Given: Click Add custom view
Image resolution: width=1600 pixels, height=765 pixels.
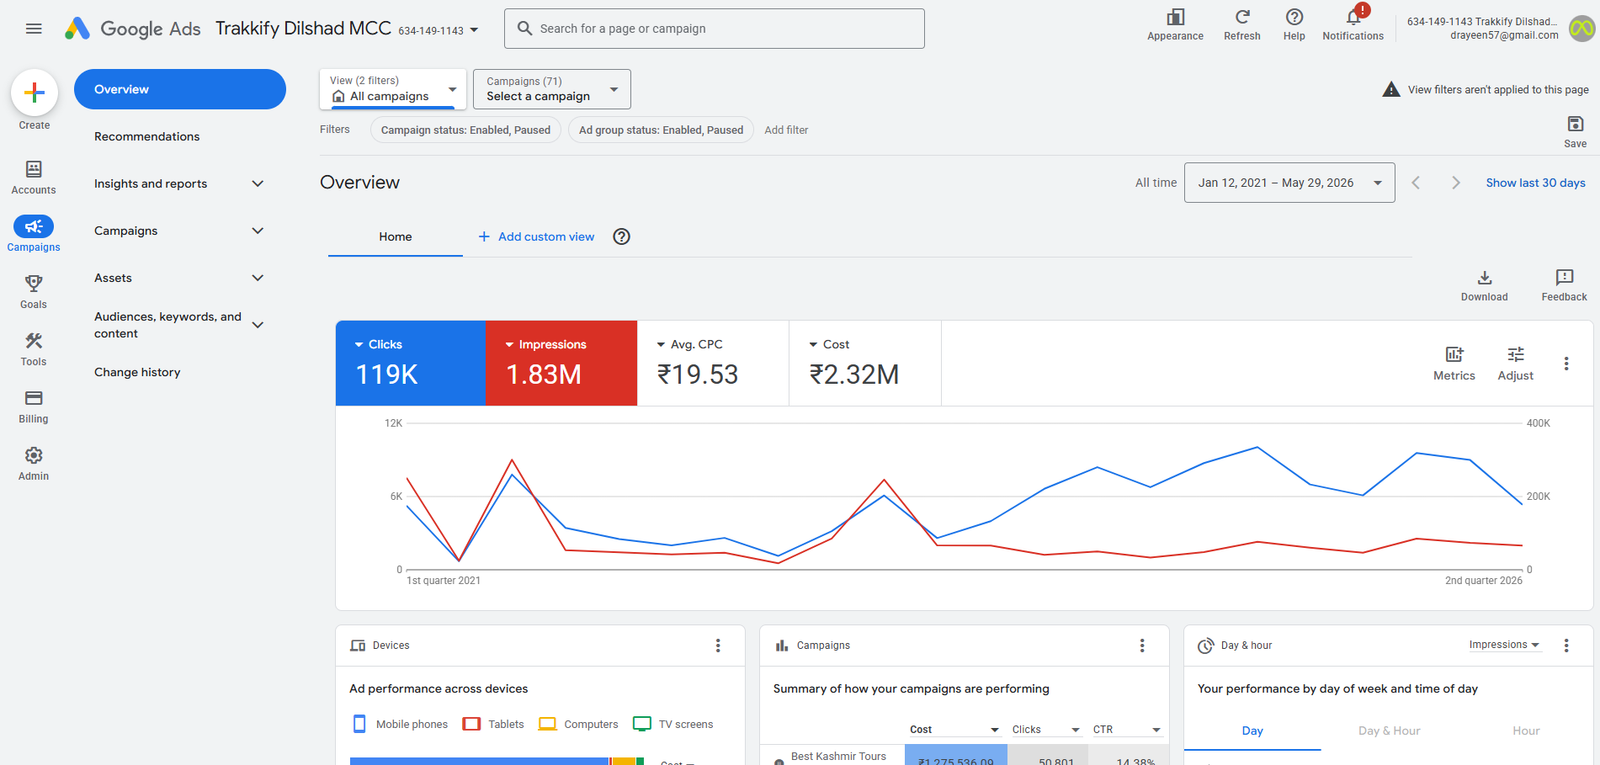Looking at the screenshot, I should pos(536,237).
